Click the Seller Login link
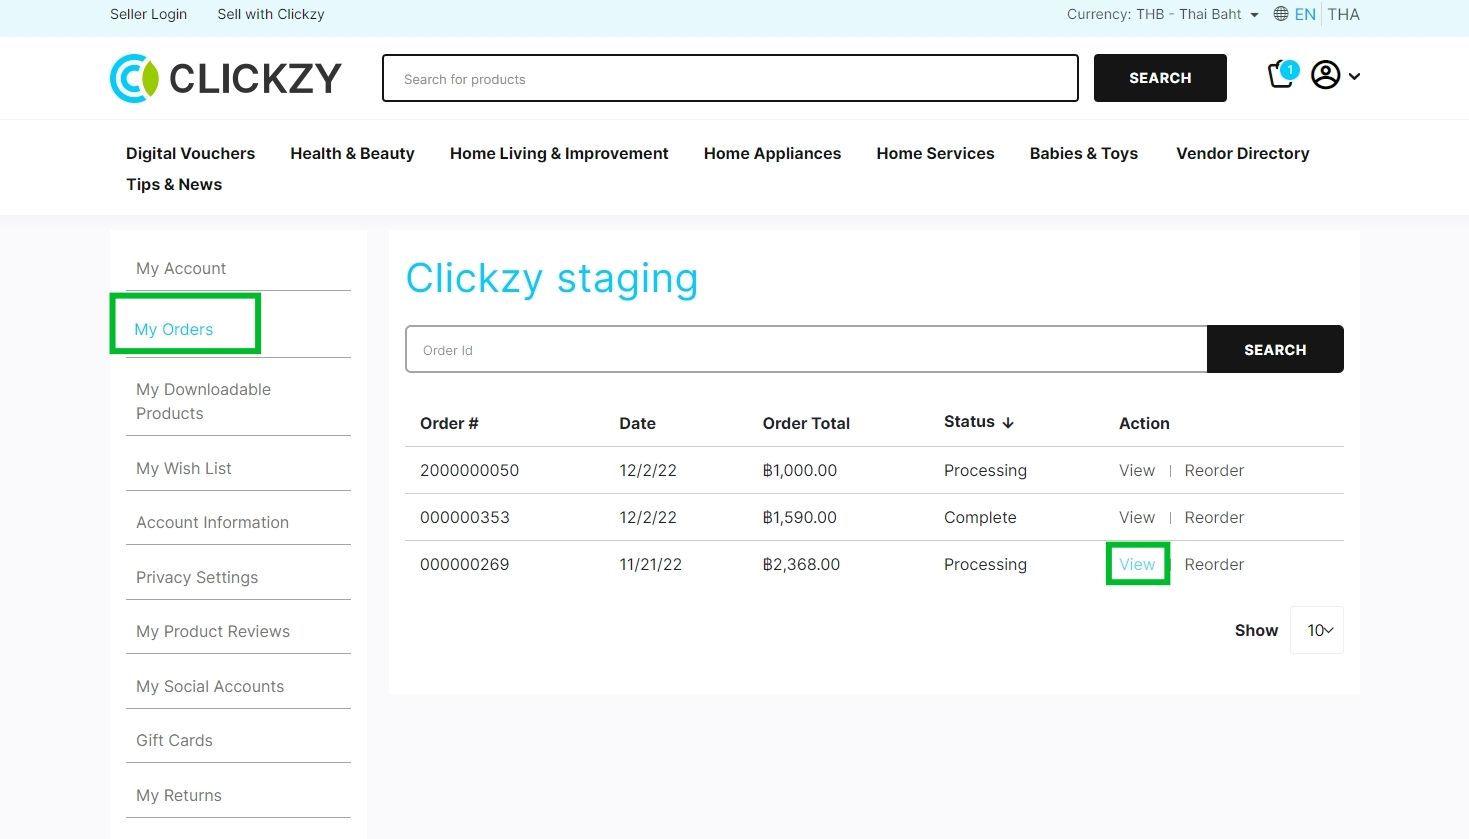Screen dimensions: 1469x839 point(148,14)
